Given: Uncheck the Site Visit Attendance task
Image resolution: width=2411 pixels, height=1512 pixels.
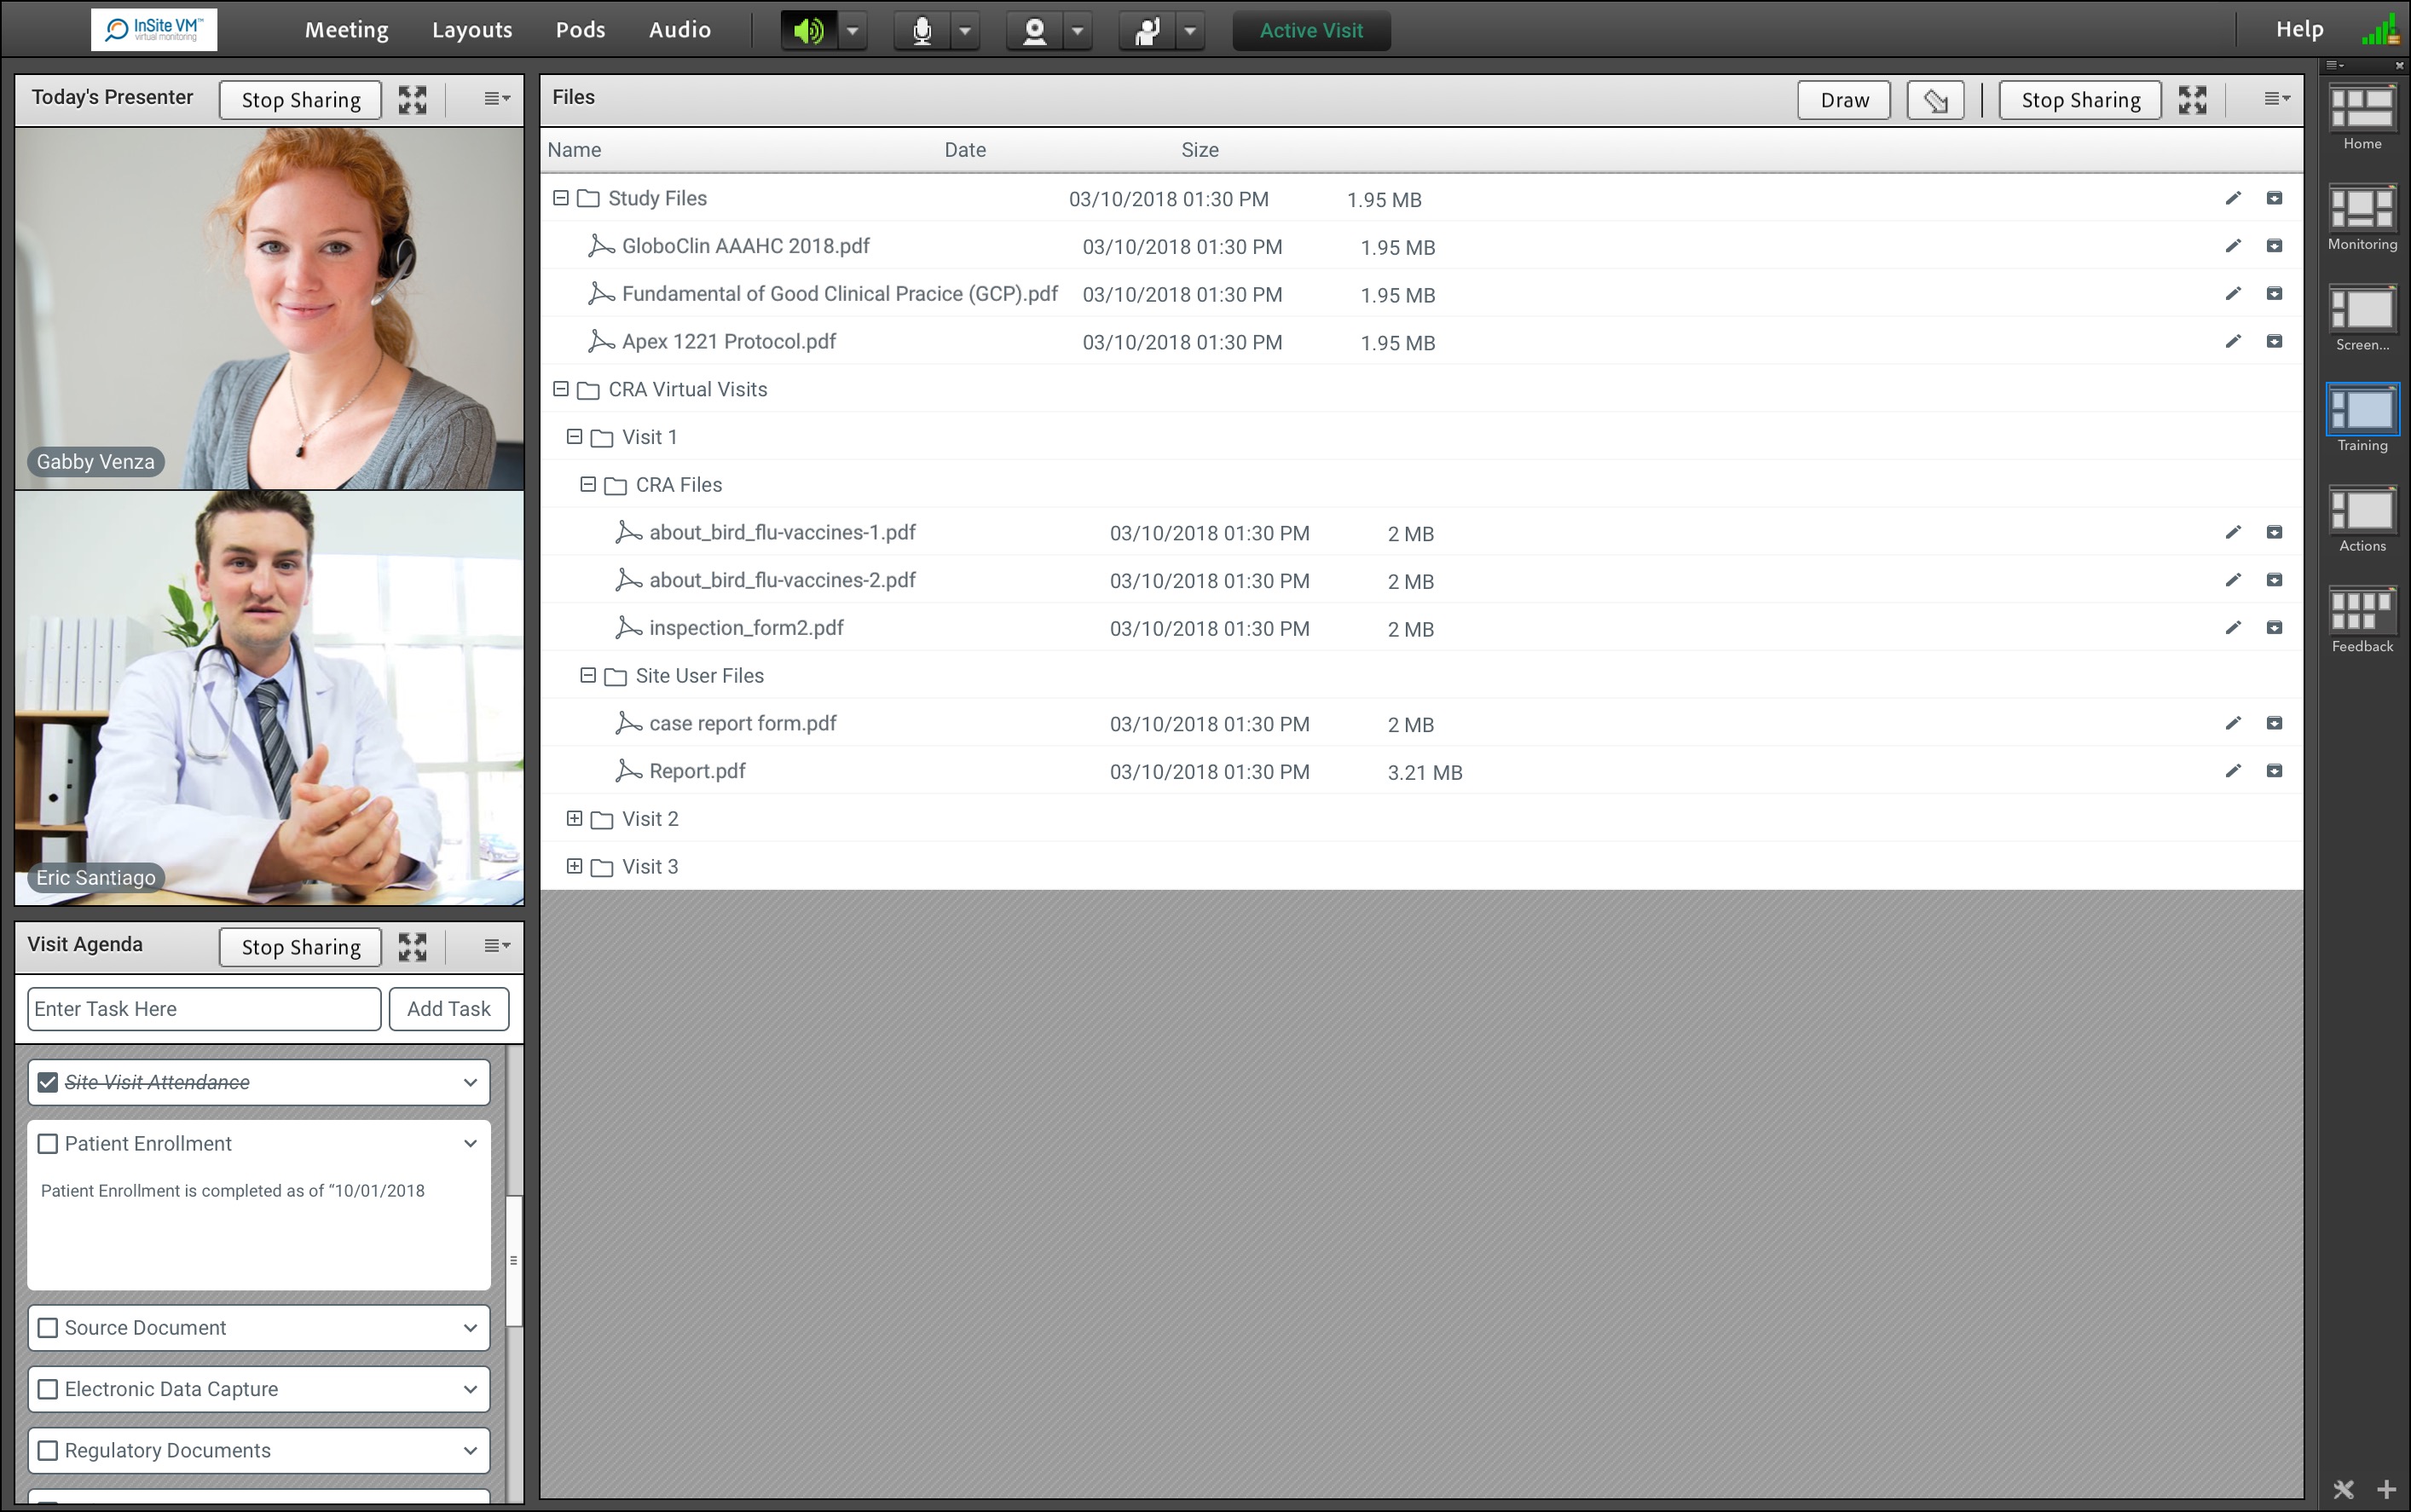Looking at the screenshot, I should pos(47,1083).
